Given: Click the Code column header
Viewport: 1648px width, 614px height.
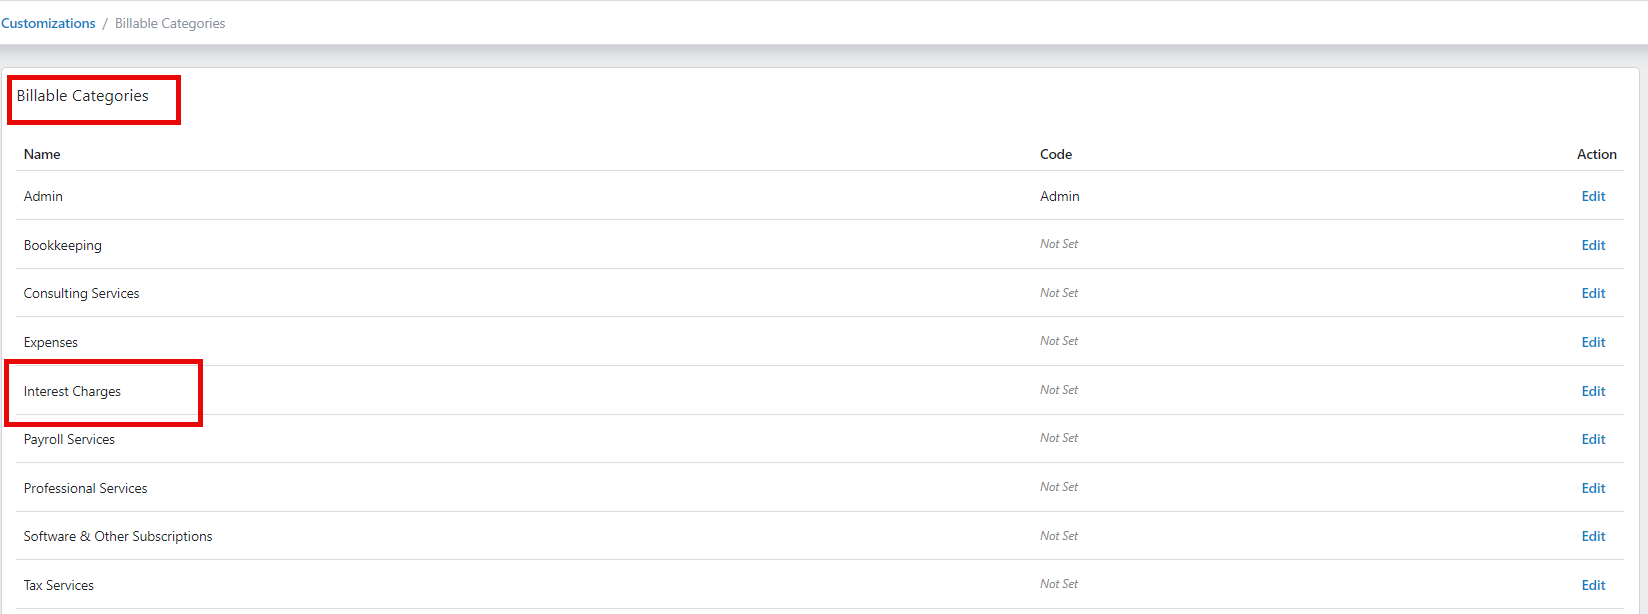Looking at the screenshot, I should tap(1055, 154).
